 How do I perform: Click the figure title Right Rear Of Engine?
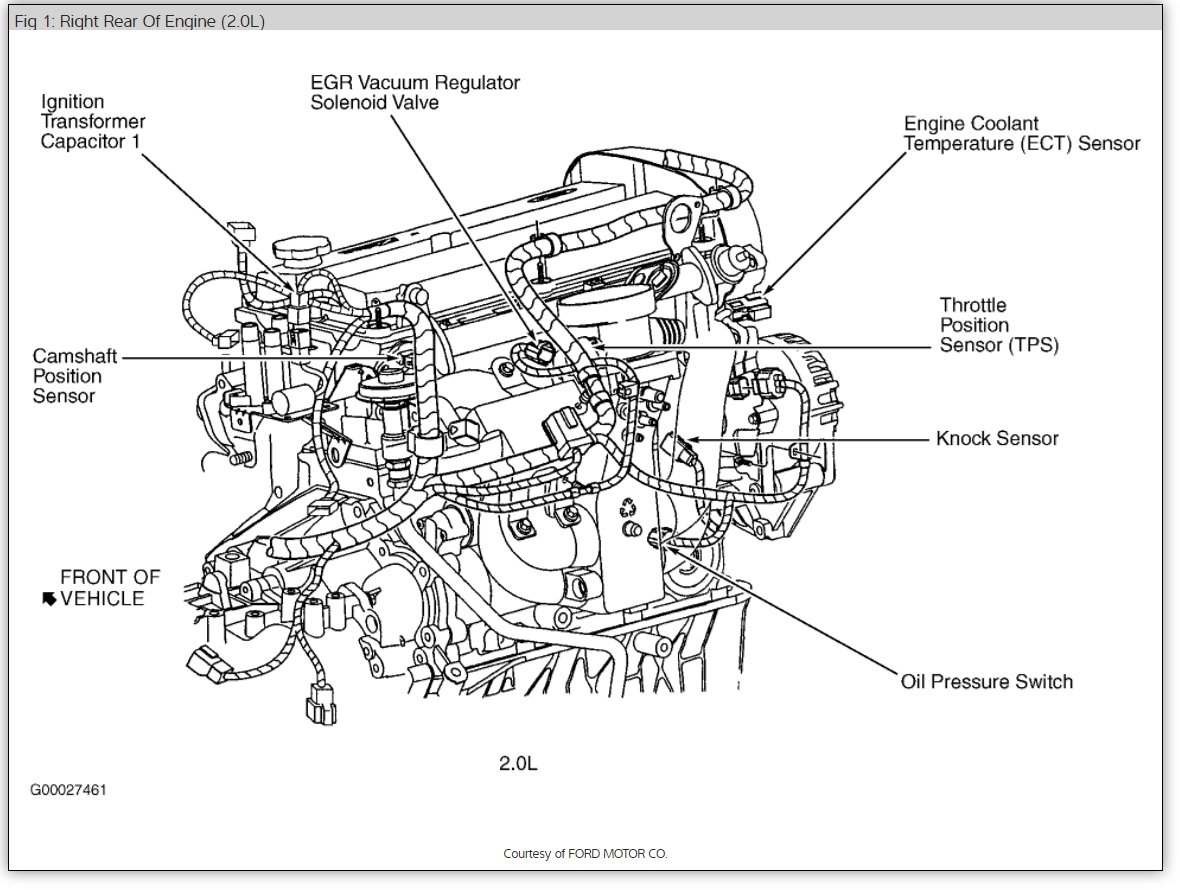point(139,21)
